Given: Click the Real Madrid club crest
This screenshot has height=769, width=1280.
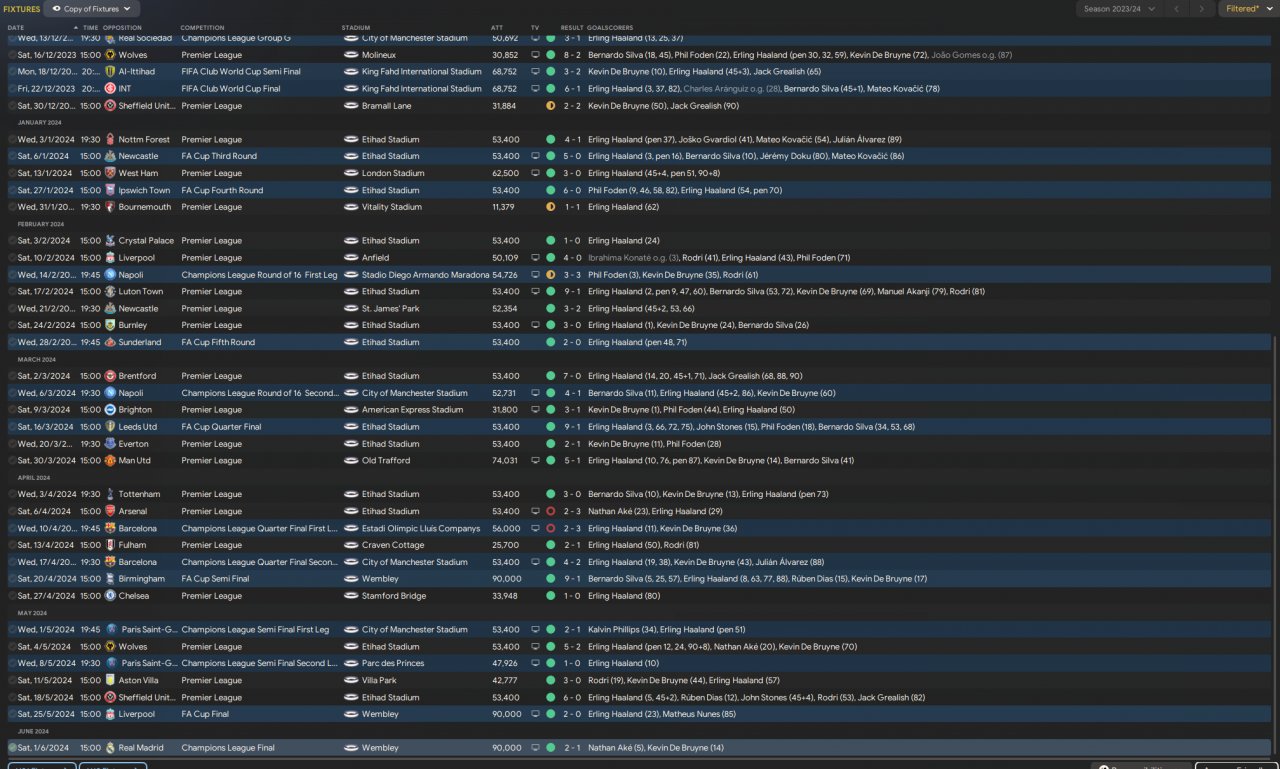Looking at the screenshot, I should click(110, 748).
